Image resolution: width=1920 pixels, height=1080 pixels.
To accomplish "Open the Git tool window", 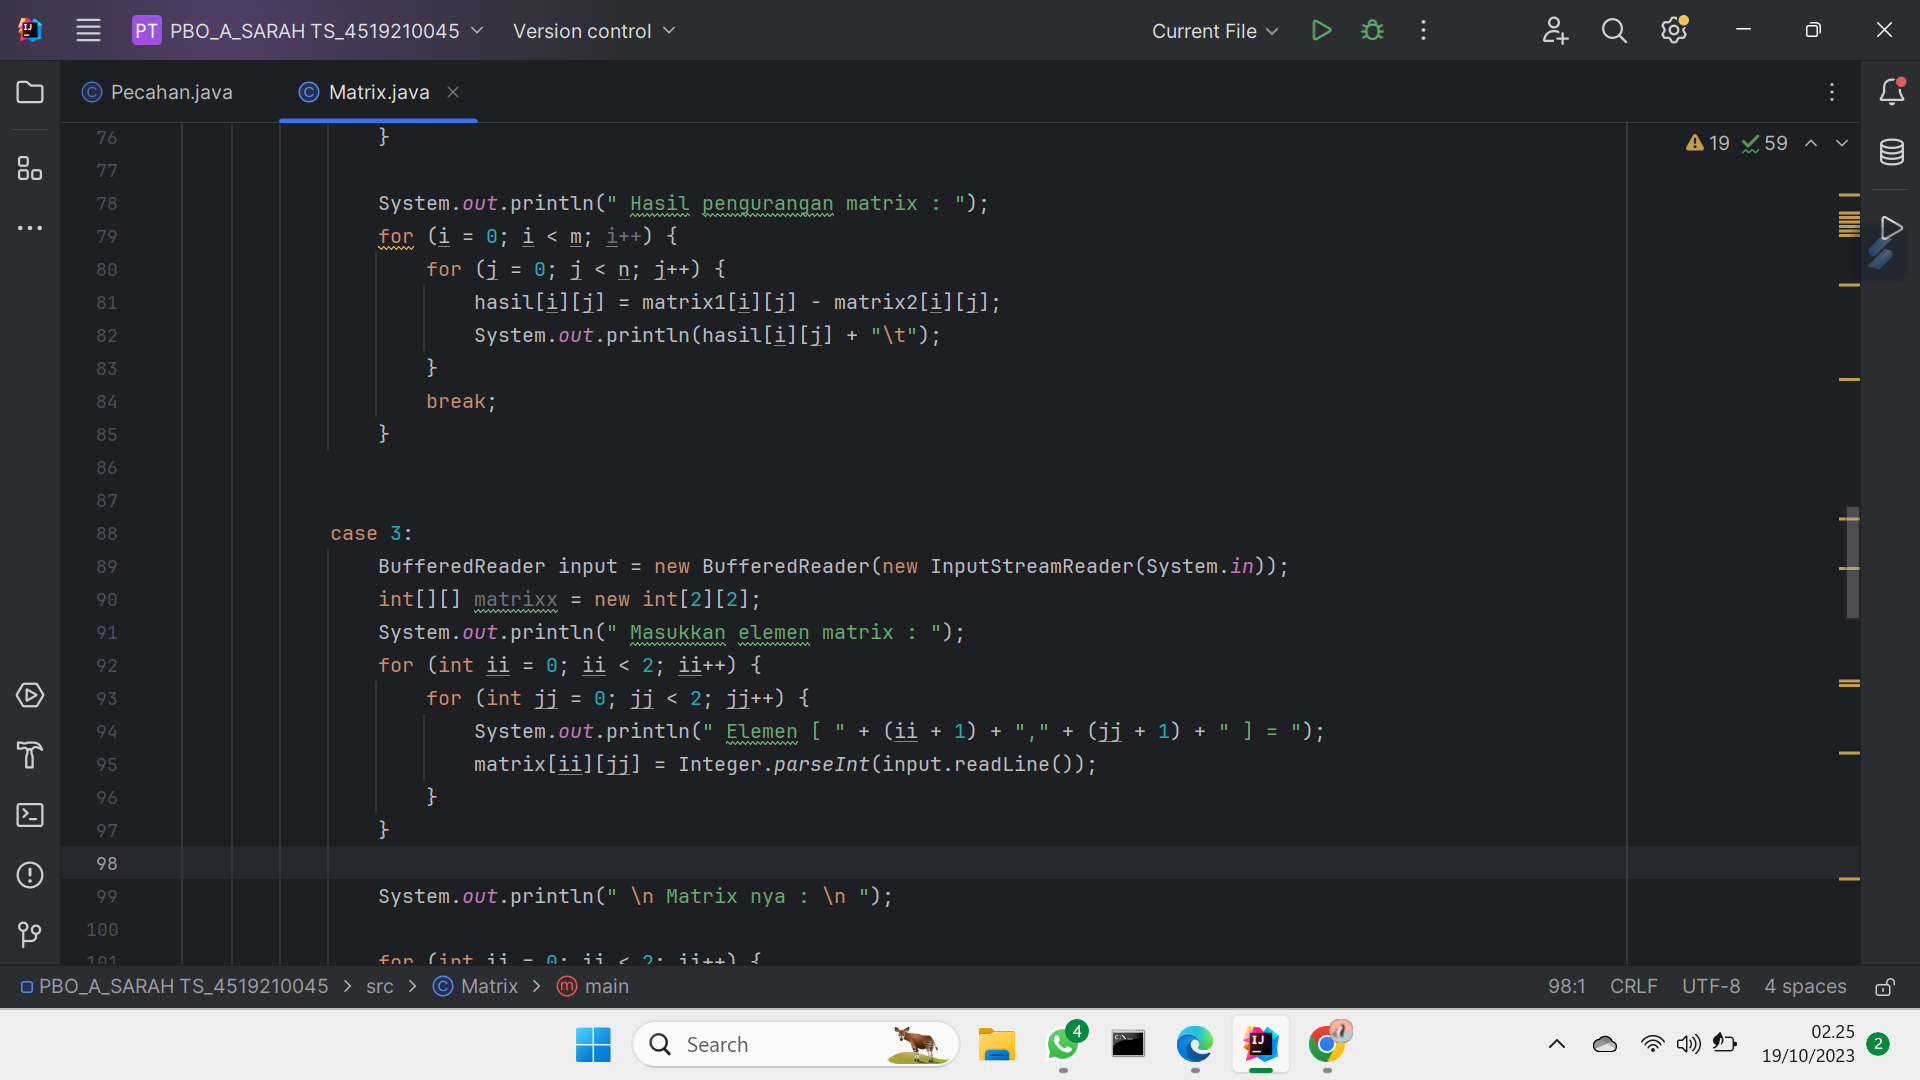I will (x=30, y=935).
